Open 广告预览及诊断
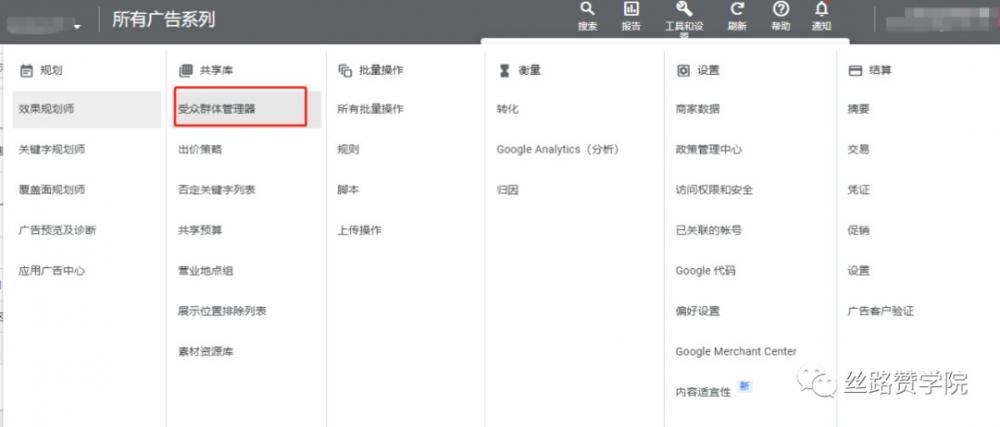 pyautogui.click(x=57, y=230)
